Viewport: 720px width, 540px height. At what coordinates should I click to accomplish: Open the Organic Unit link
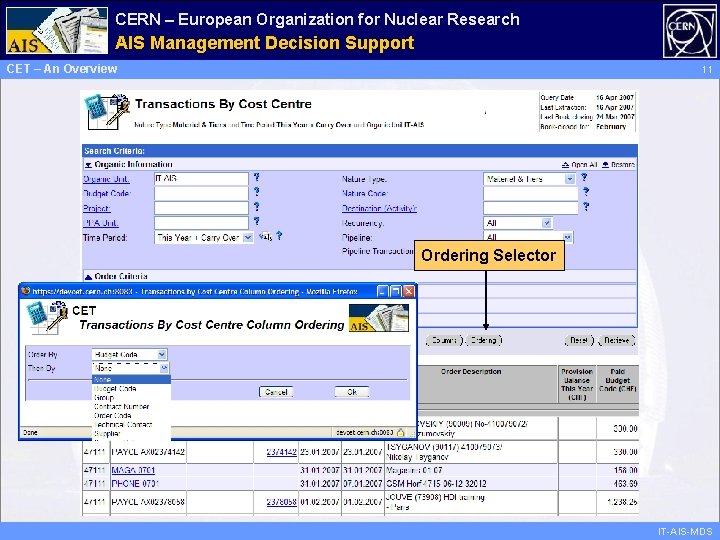click(x=106, y=179)
